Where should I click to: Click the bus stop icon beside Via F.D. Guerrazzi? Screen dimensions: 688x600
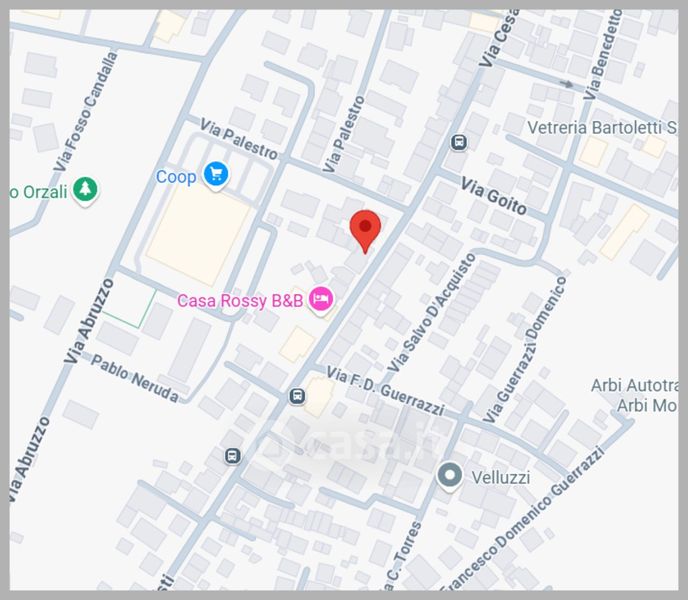297,396
